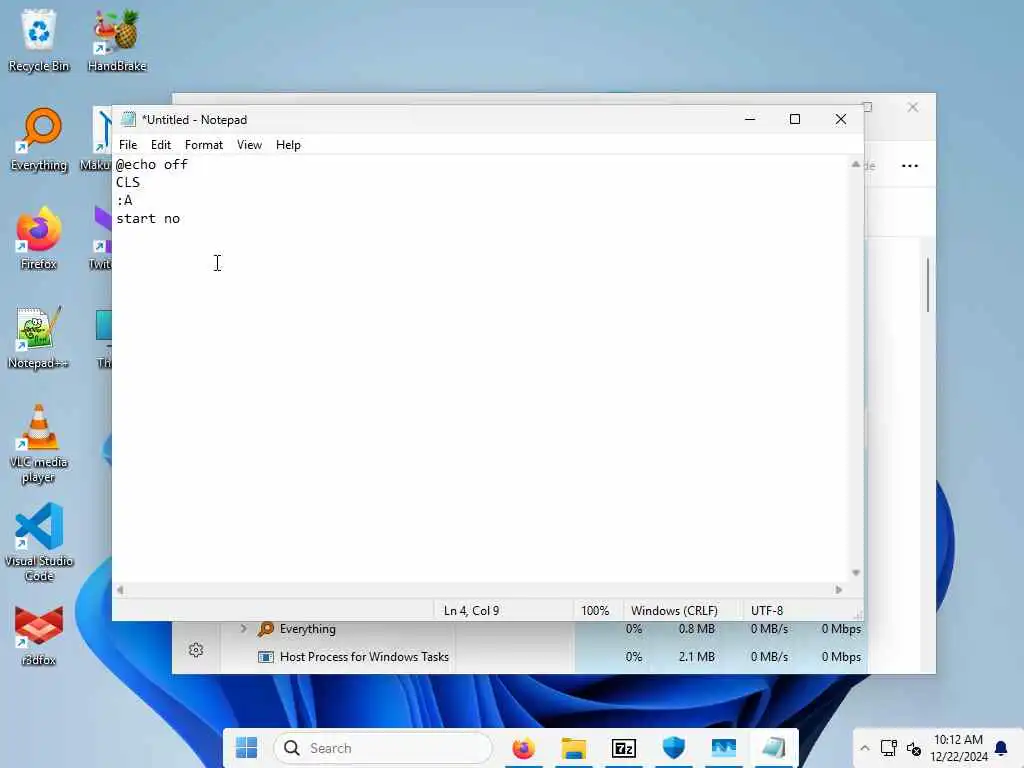Open the Notepad File menu
The image size is (1024, 768).
(x=128, y=145)
